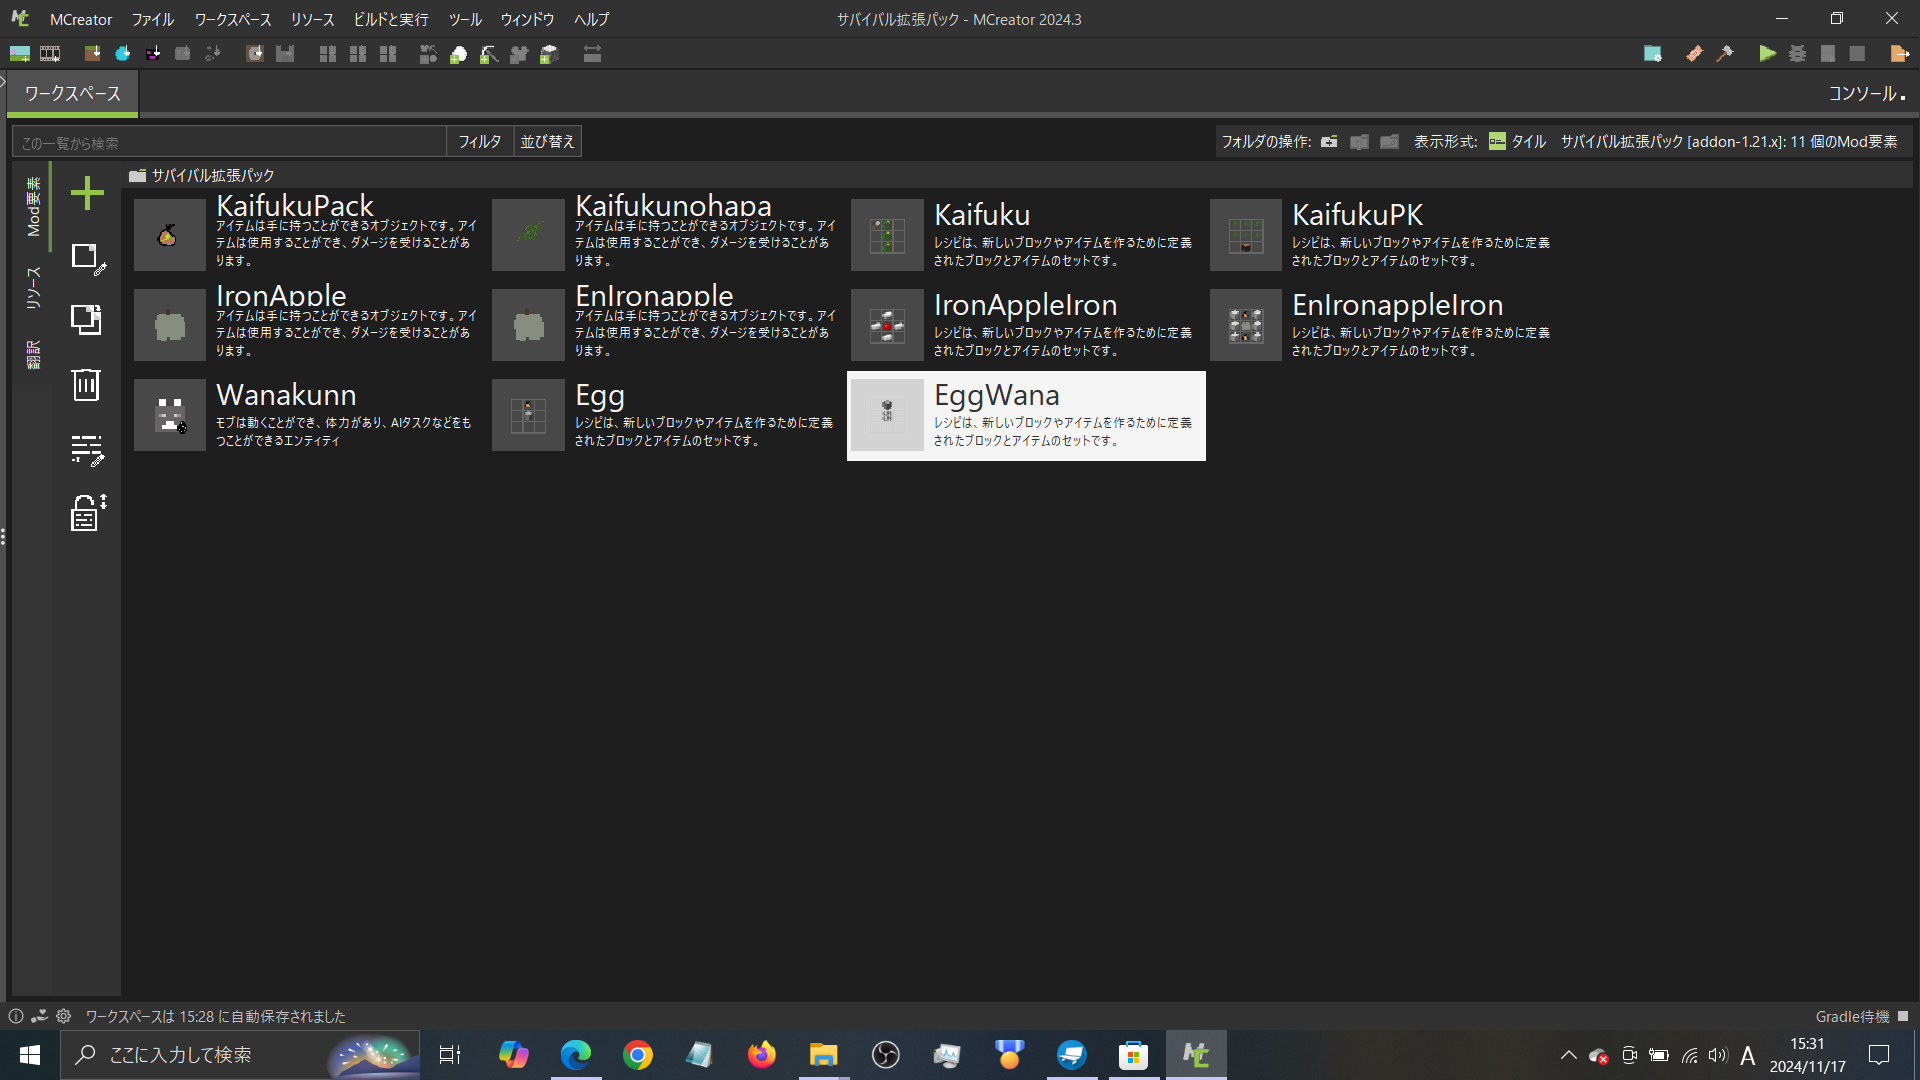This screenshot has width=1920, height=1080.
Task: Select the KaifukuPK recipe element
Action: tap(1385, 235)
